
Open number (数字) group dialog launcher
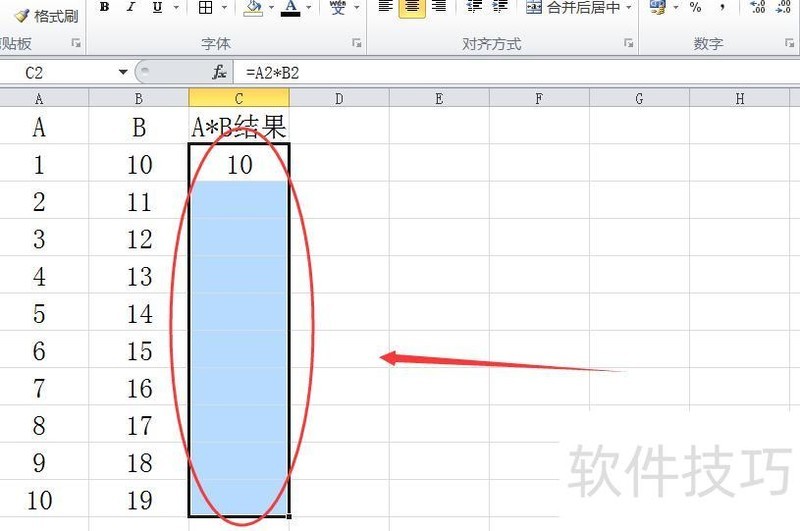789,43
